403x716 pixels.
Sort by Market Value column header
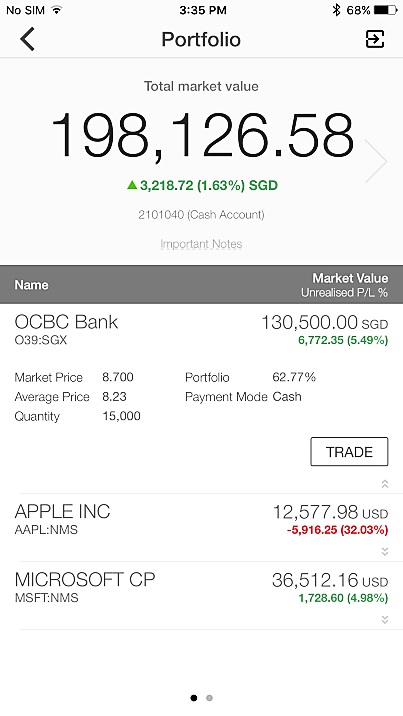point(350,278)
